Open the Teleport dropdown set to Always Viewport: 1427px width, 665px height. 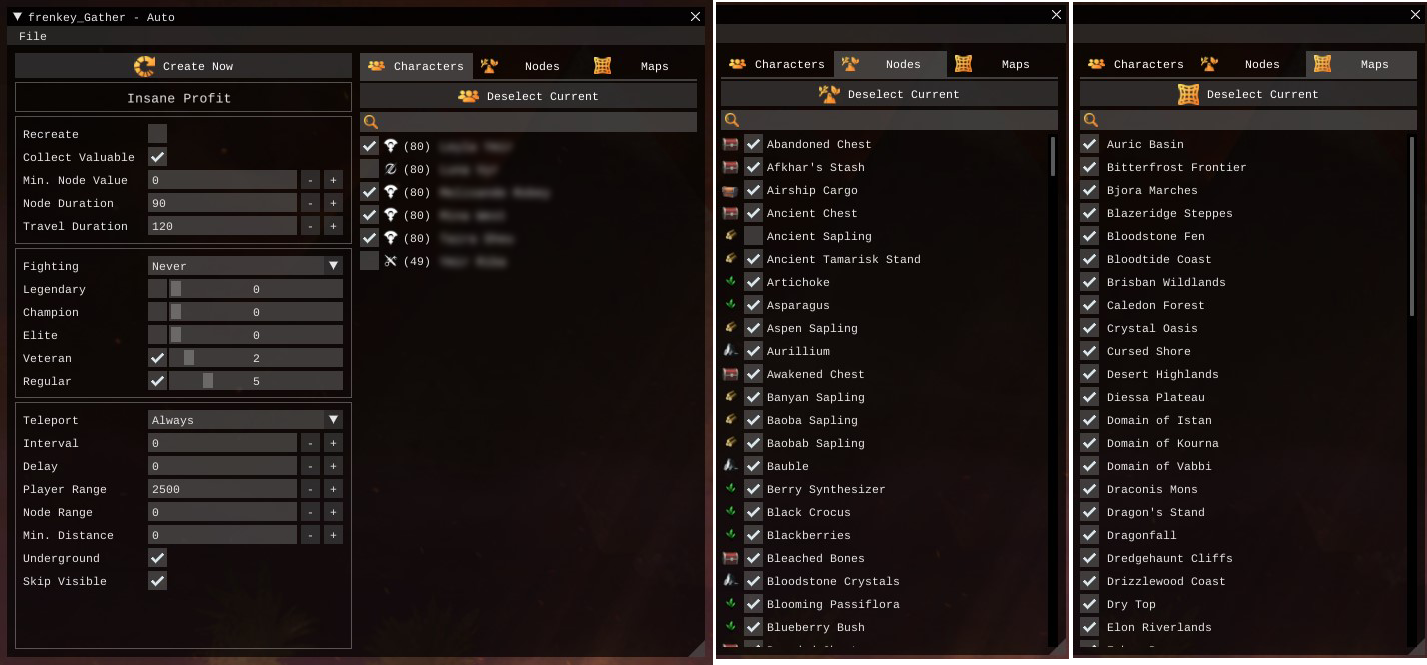point(245,420)
